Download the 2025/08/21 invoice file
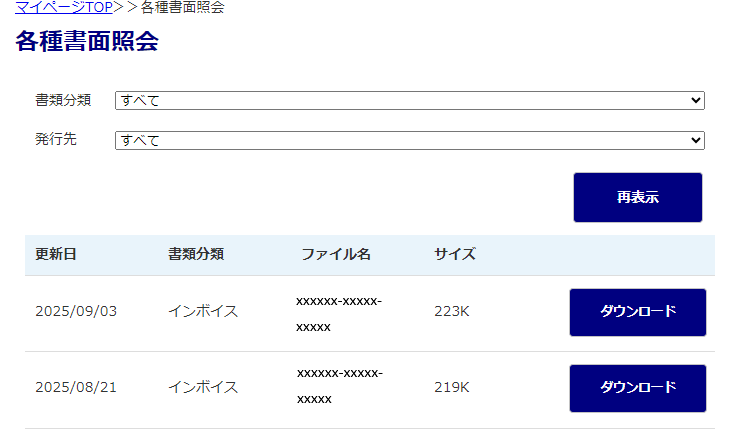This screenshot has width=733, height=438. (x=638, y=388)
